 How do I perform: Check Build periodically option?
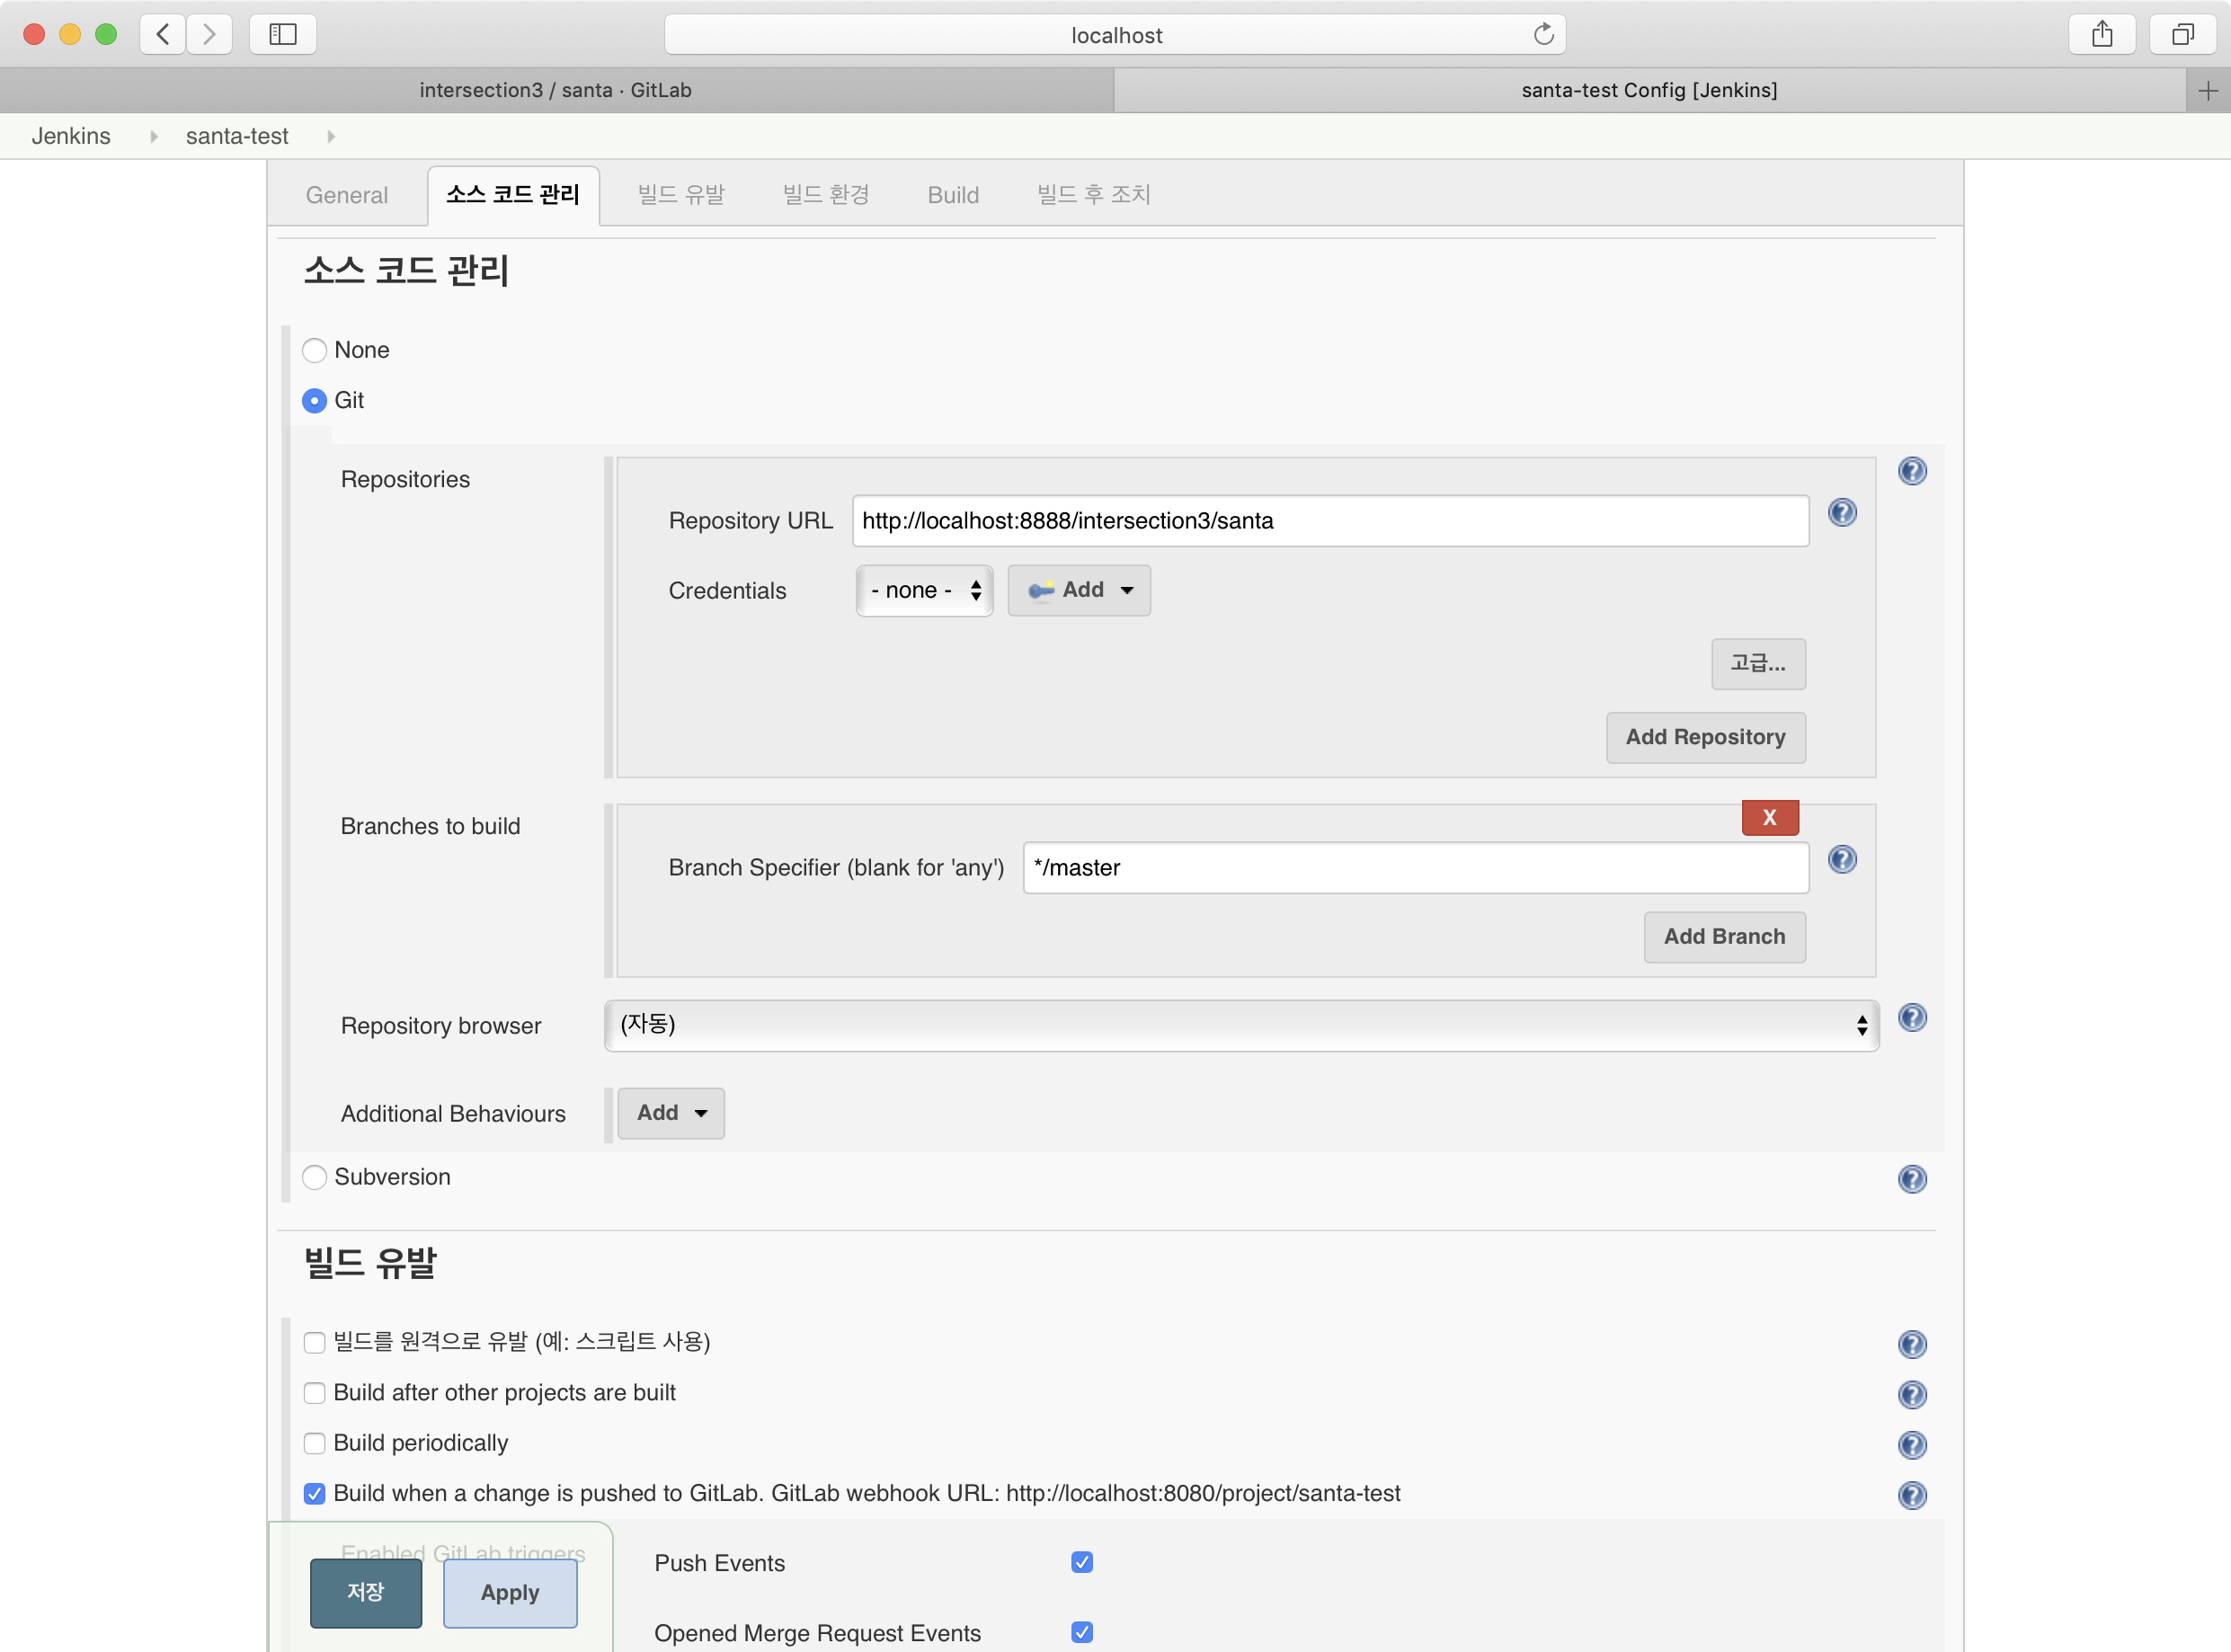[x=314, y=1443]
